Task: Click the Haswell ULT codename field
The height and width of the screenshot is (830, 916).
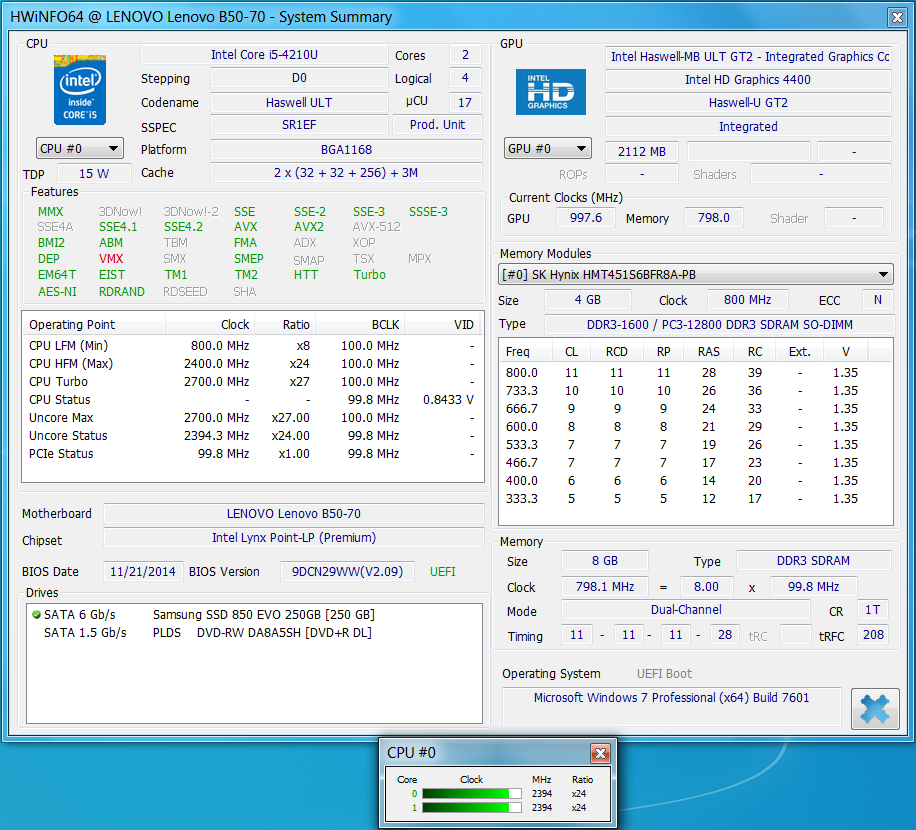Action: [299, 103]
